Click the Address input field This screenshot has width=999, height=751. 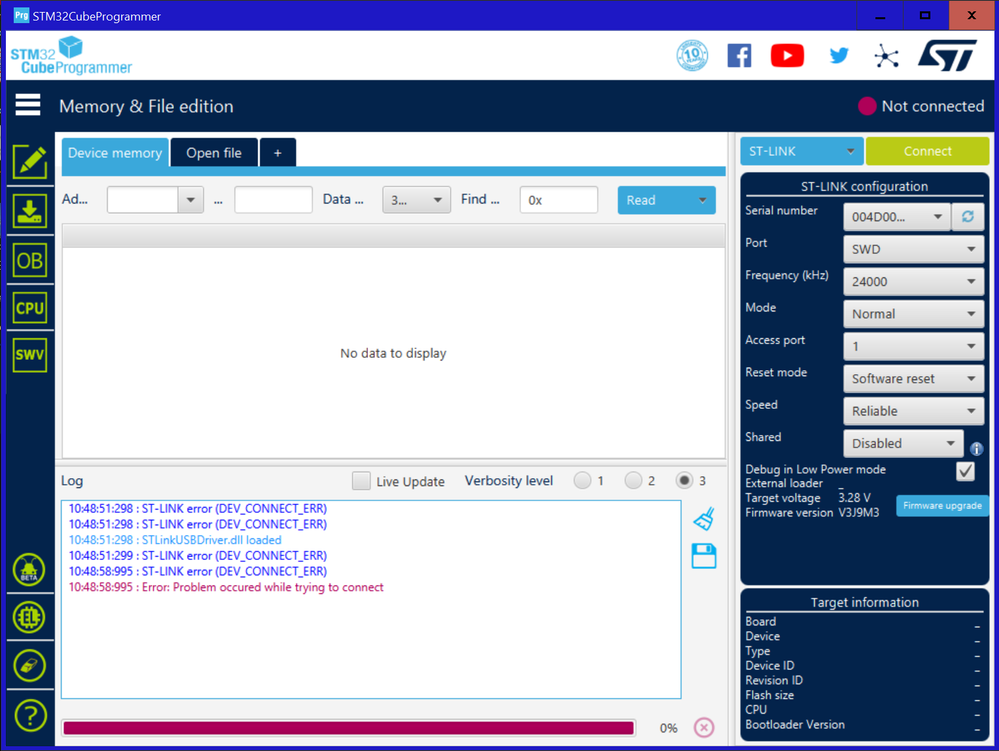[143, 200]
